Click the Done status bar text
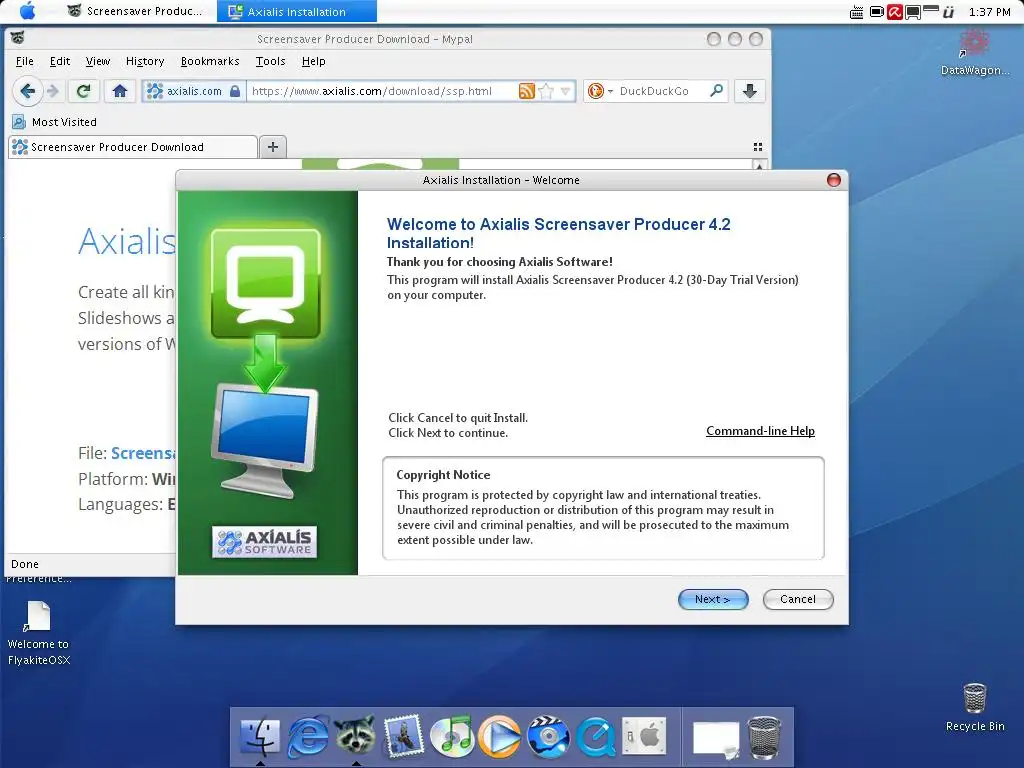The height and width of the screenshot is (768, 1024). tap(25, 564)
